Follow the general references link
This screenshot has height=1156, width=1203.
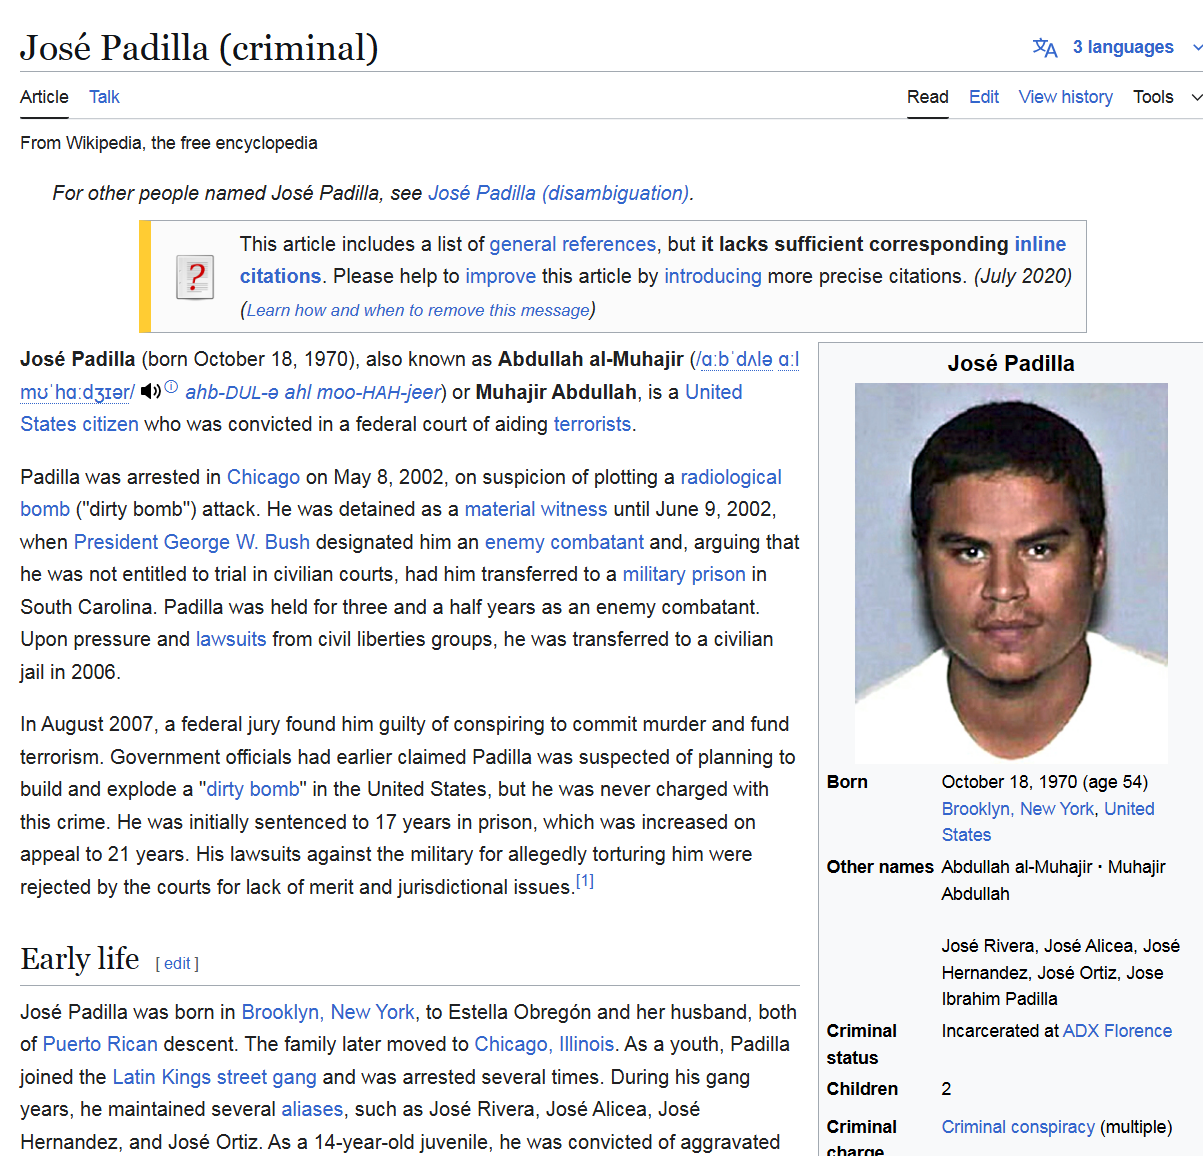coord(573,244)
